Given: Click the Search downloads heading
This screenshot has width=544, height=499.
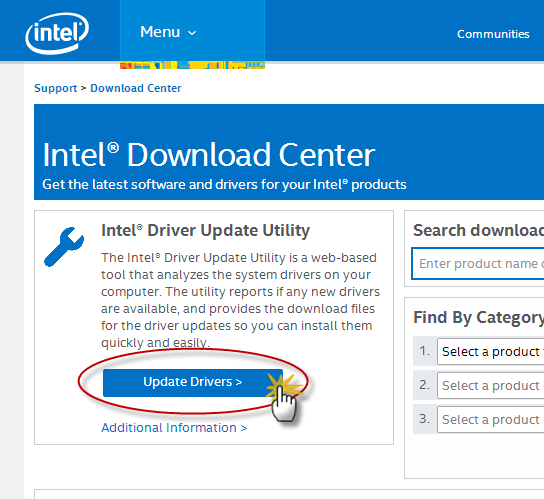Looking at the screenshot, I should pos(478,230).
